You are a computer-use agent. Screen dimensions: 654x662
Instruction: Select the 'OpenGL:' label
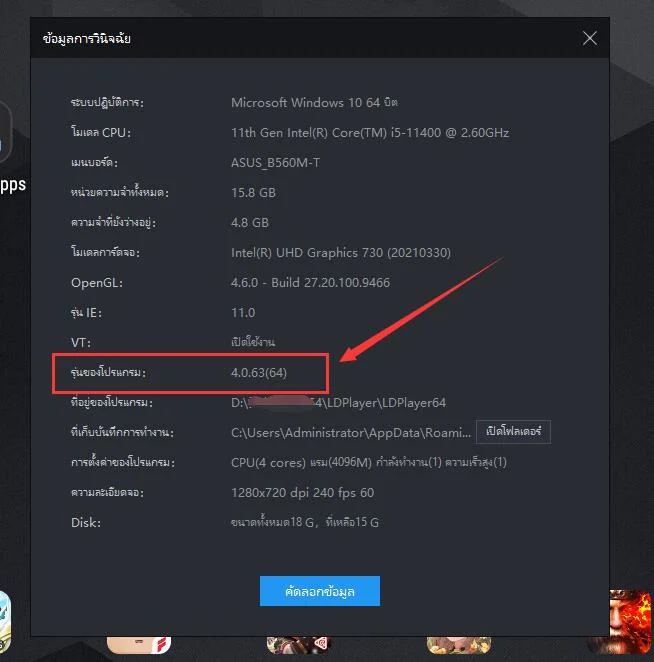pyautogui.click(x=97, y=283)
